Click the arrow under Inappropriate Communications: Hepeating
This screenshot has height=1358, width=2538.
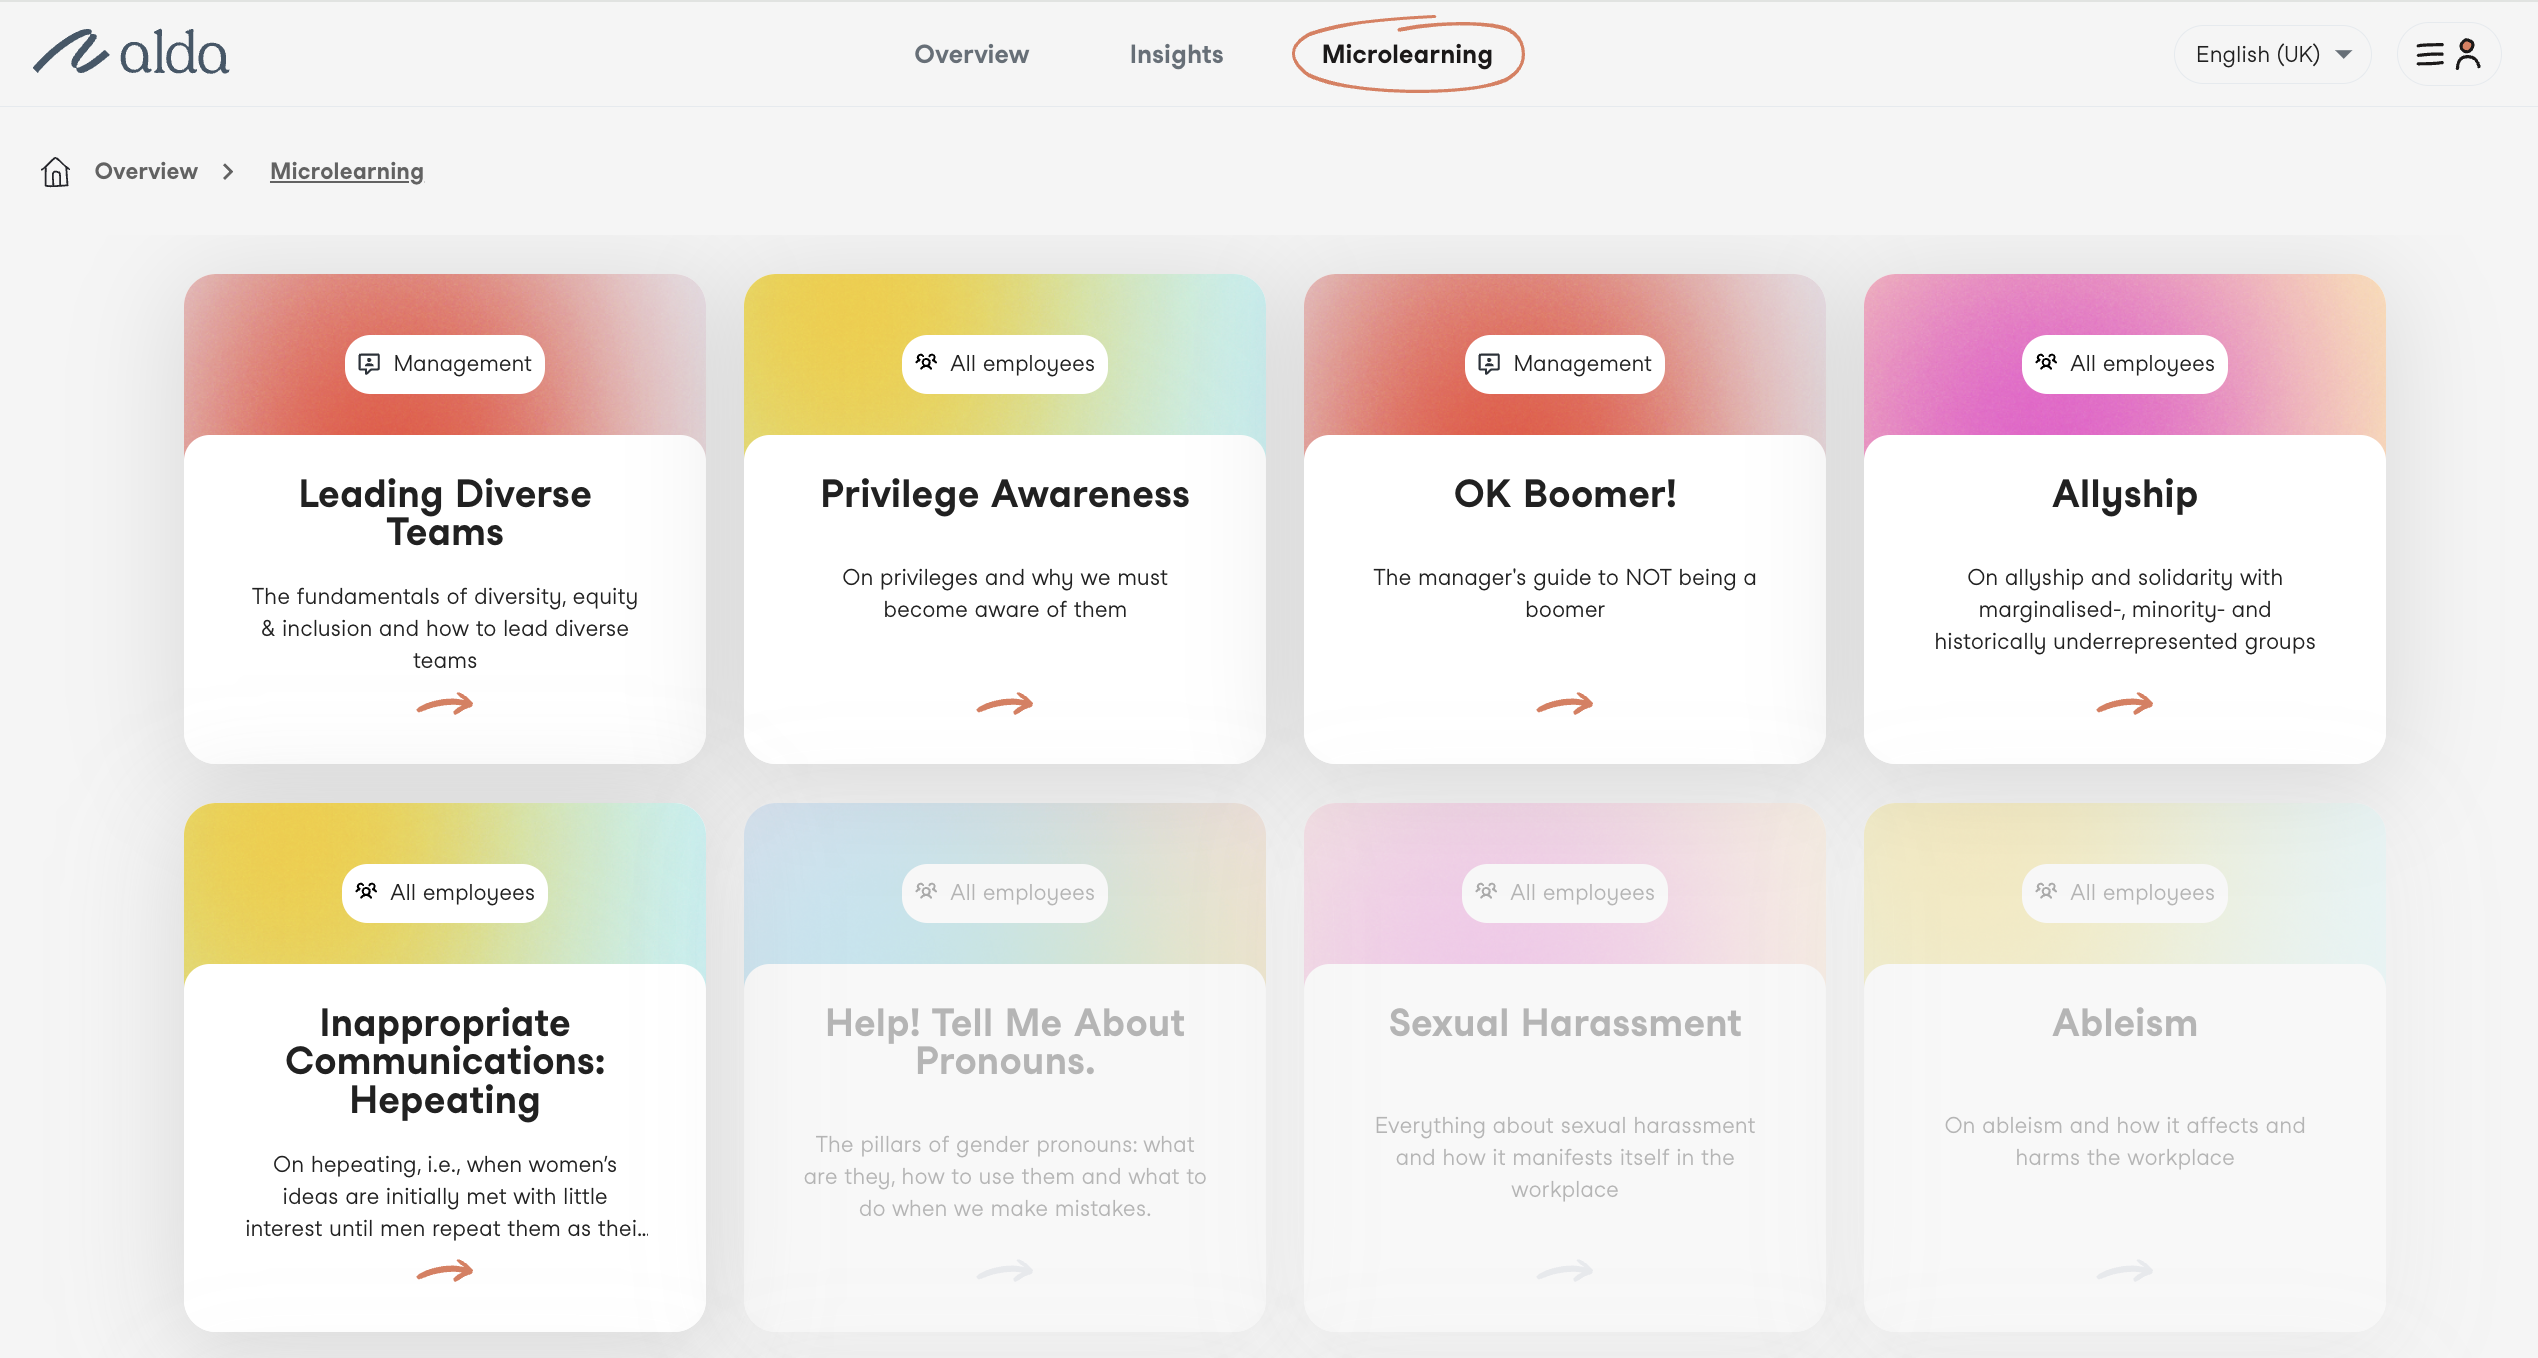(445, 1271)
